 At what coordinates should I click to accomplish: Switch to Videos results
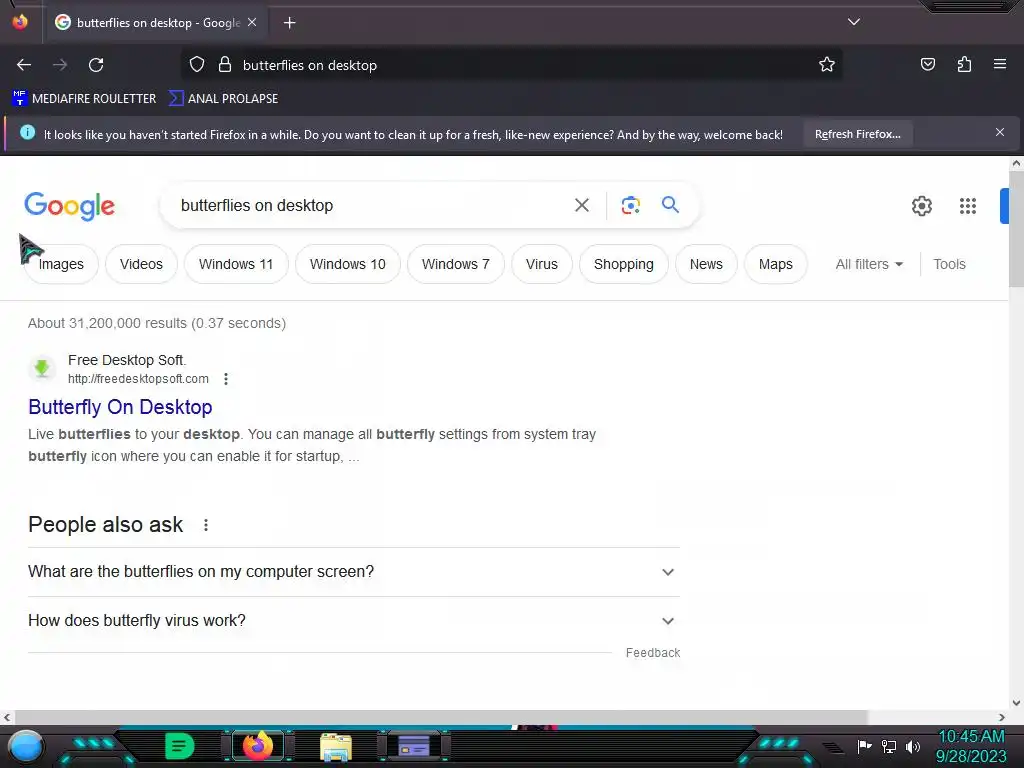141,264
